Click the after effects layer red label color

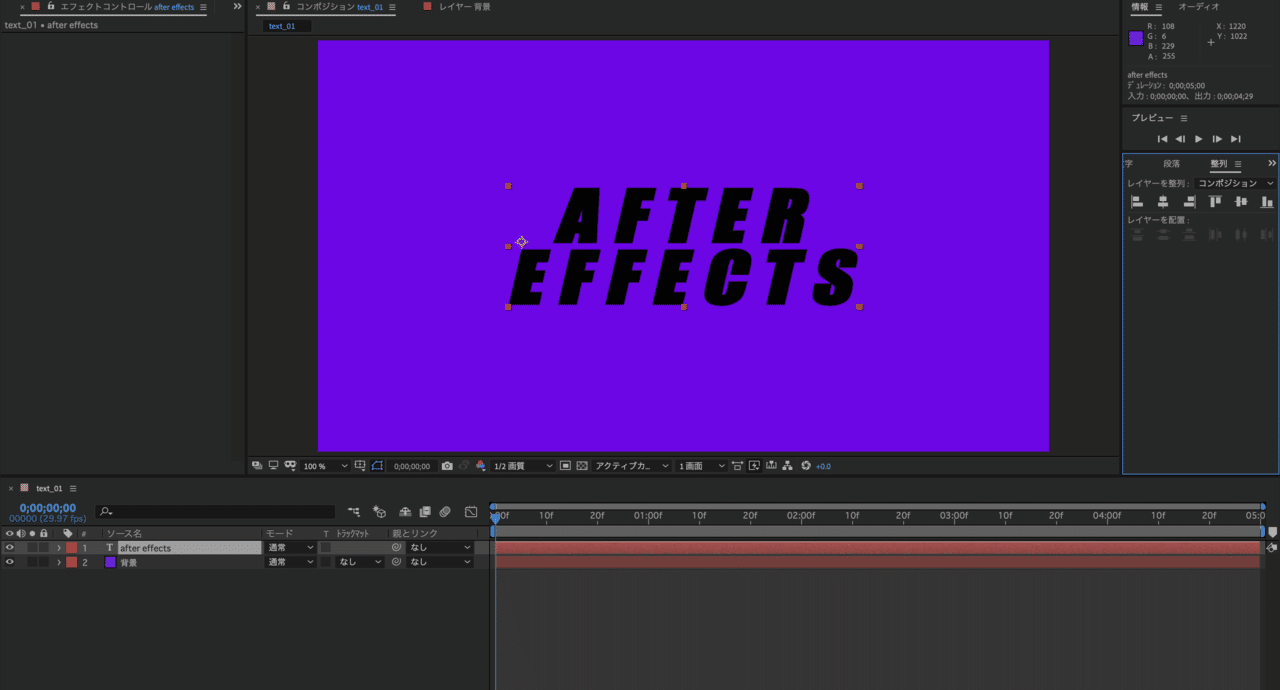pyautogui.click(x=72, y=548)
